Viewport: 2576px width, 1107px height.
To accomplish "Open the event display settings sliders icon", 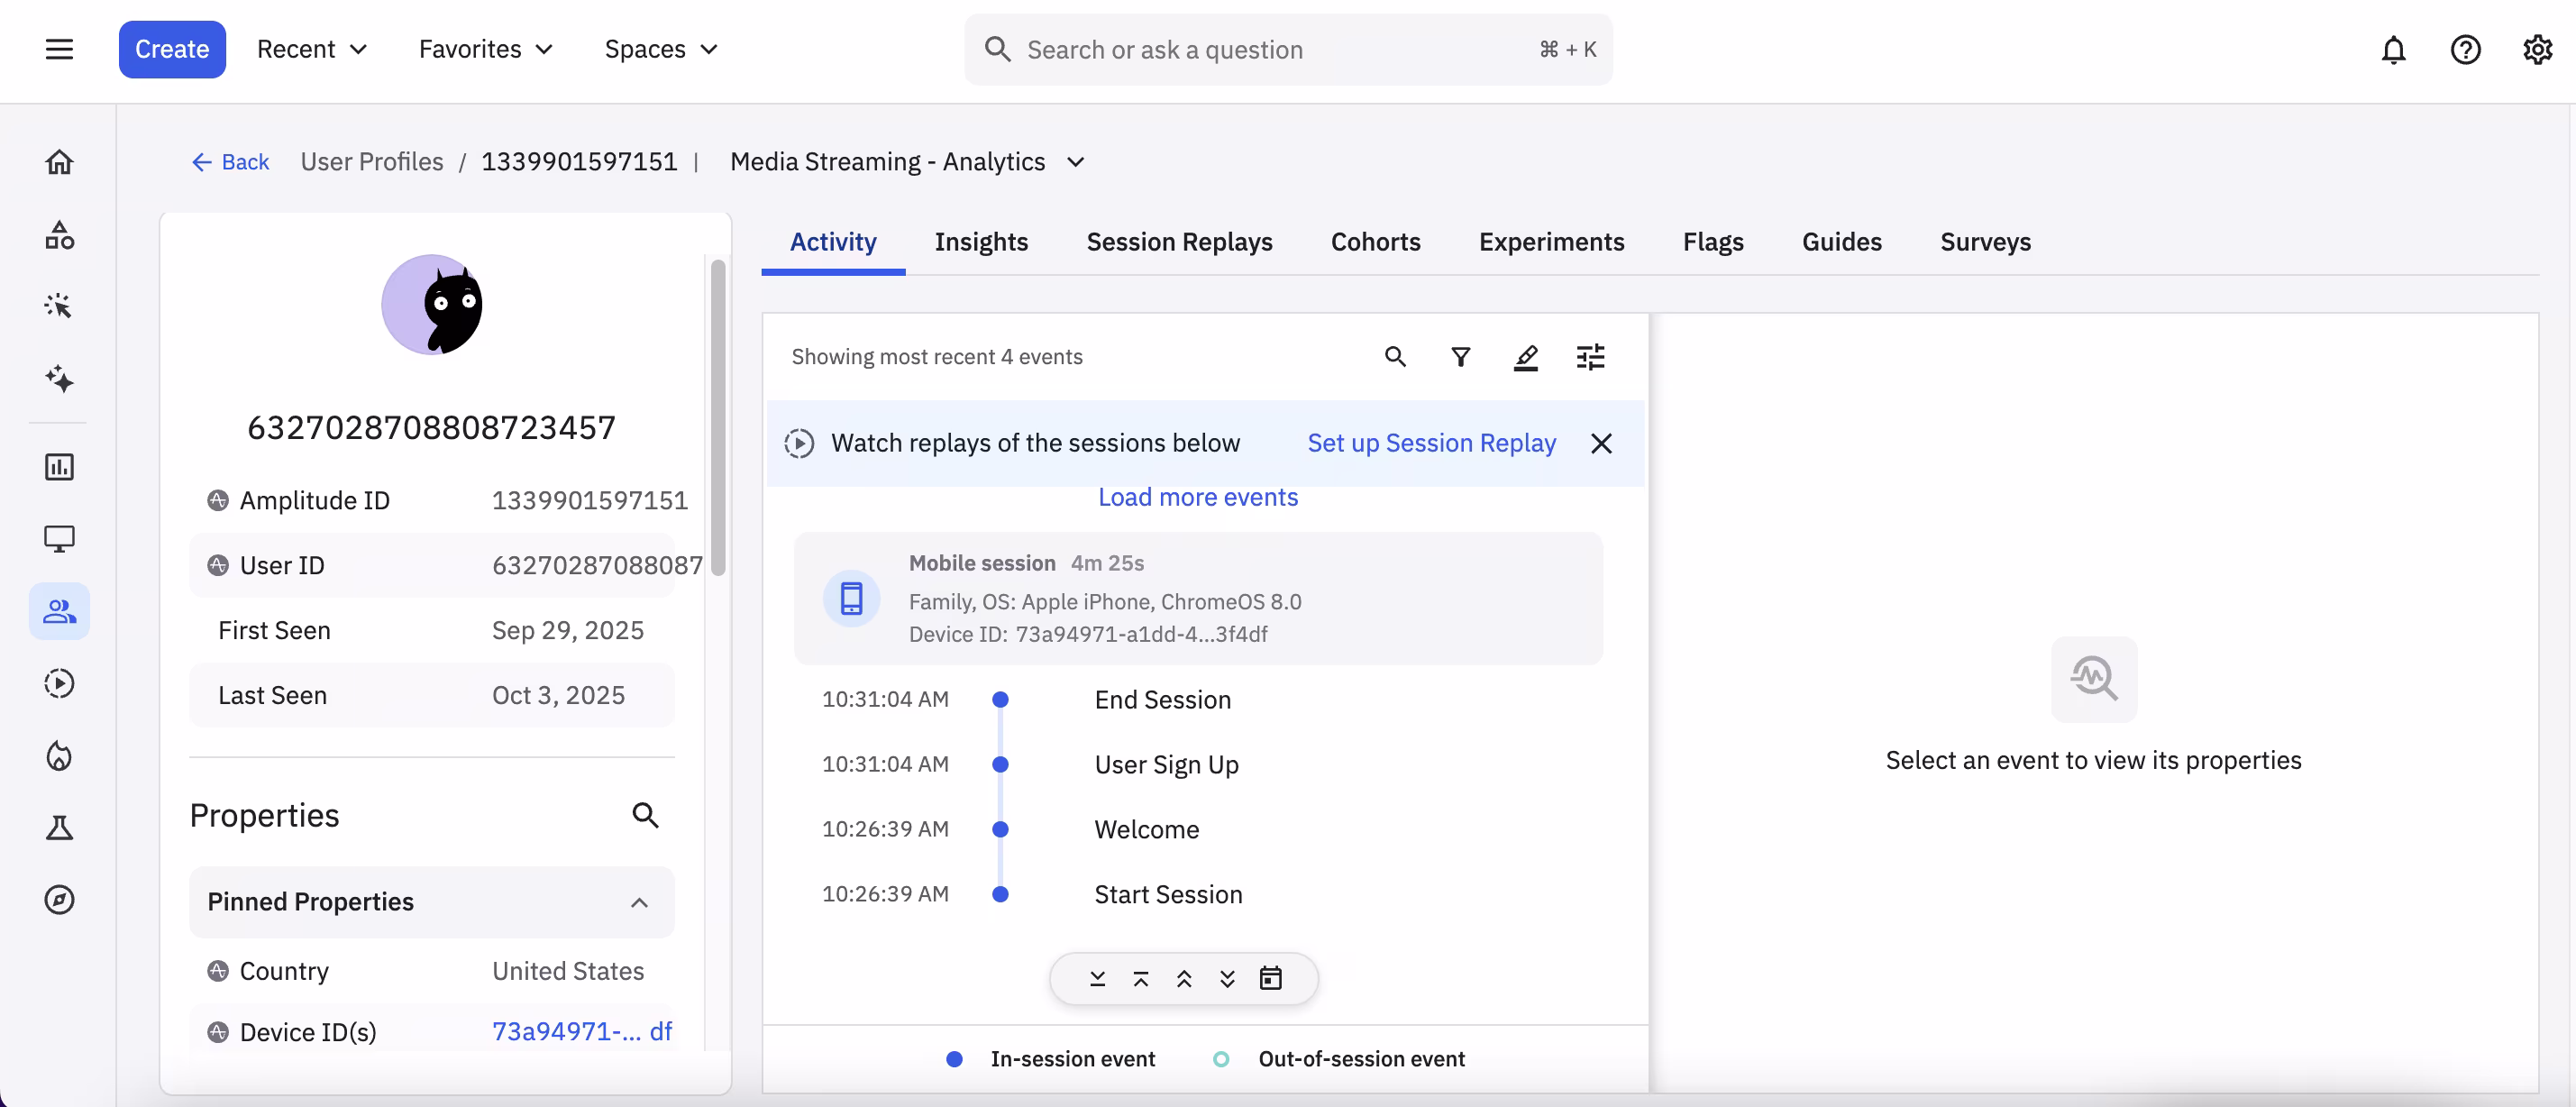I will pyautogui.click(x=1590, y=357).
